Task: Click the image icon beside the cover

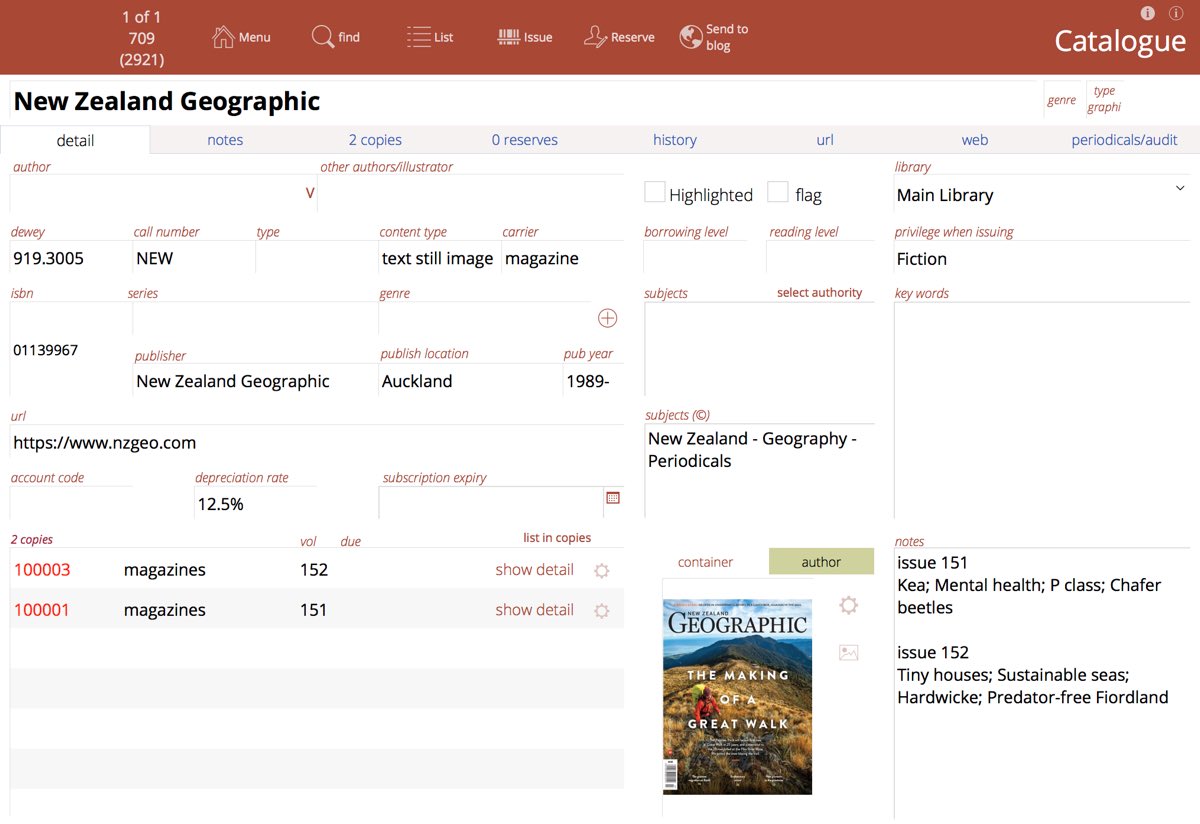Action: click(x=848, y=653)
